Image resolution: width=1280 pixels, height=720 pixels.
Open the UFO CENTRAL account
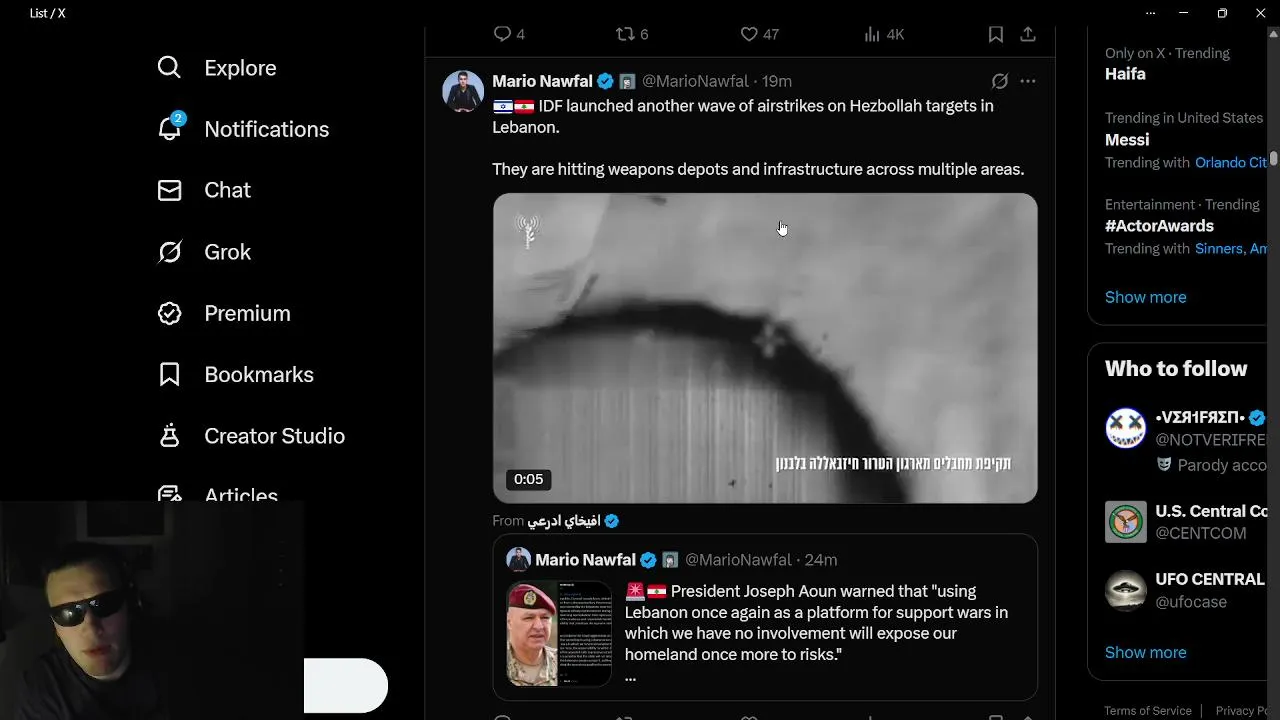[1209, 579]
